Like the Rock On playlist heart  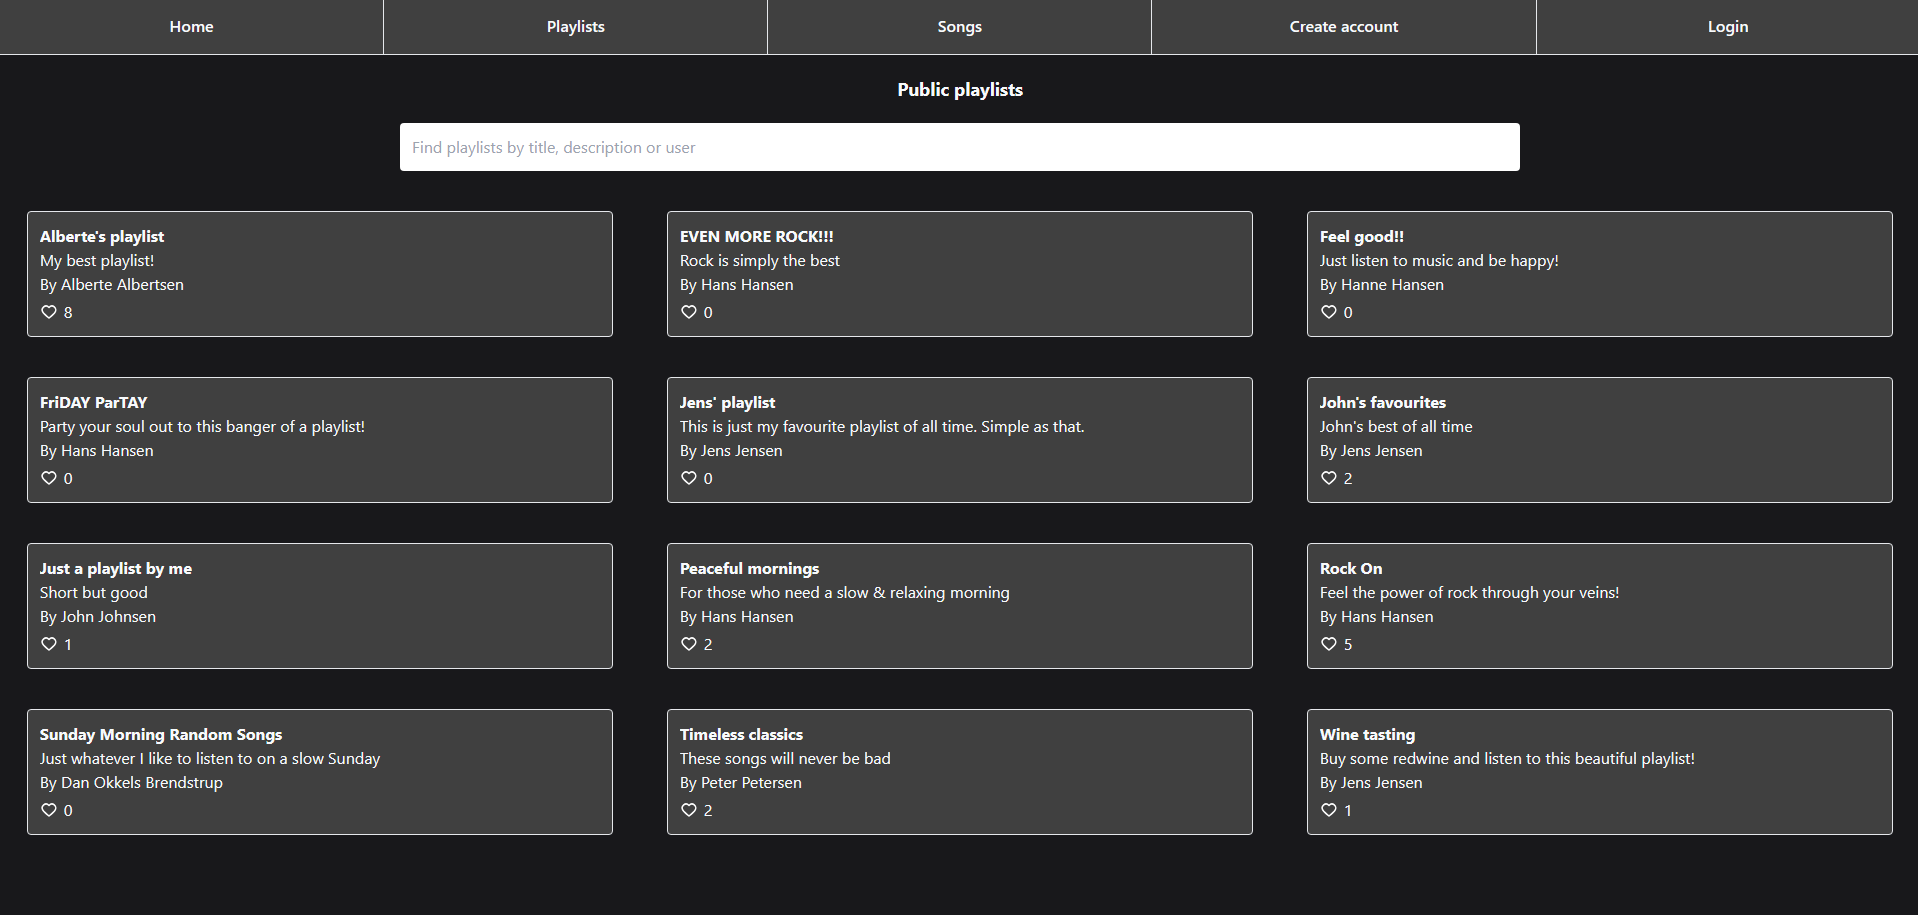[x=1328, y=644]
